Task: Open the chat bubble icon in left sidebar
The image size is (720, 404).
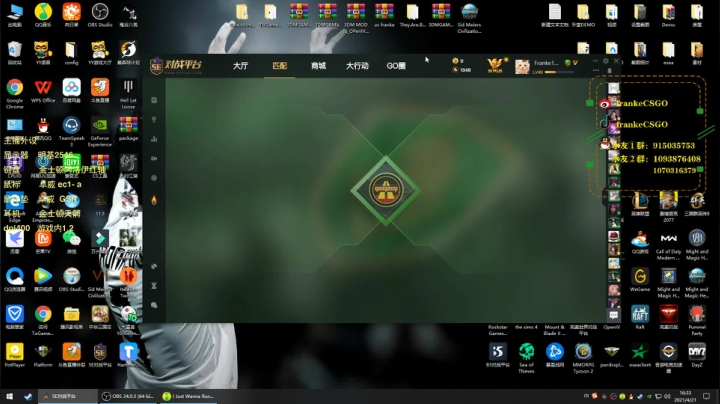Action: (154, 305)
